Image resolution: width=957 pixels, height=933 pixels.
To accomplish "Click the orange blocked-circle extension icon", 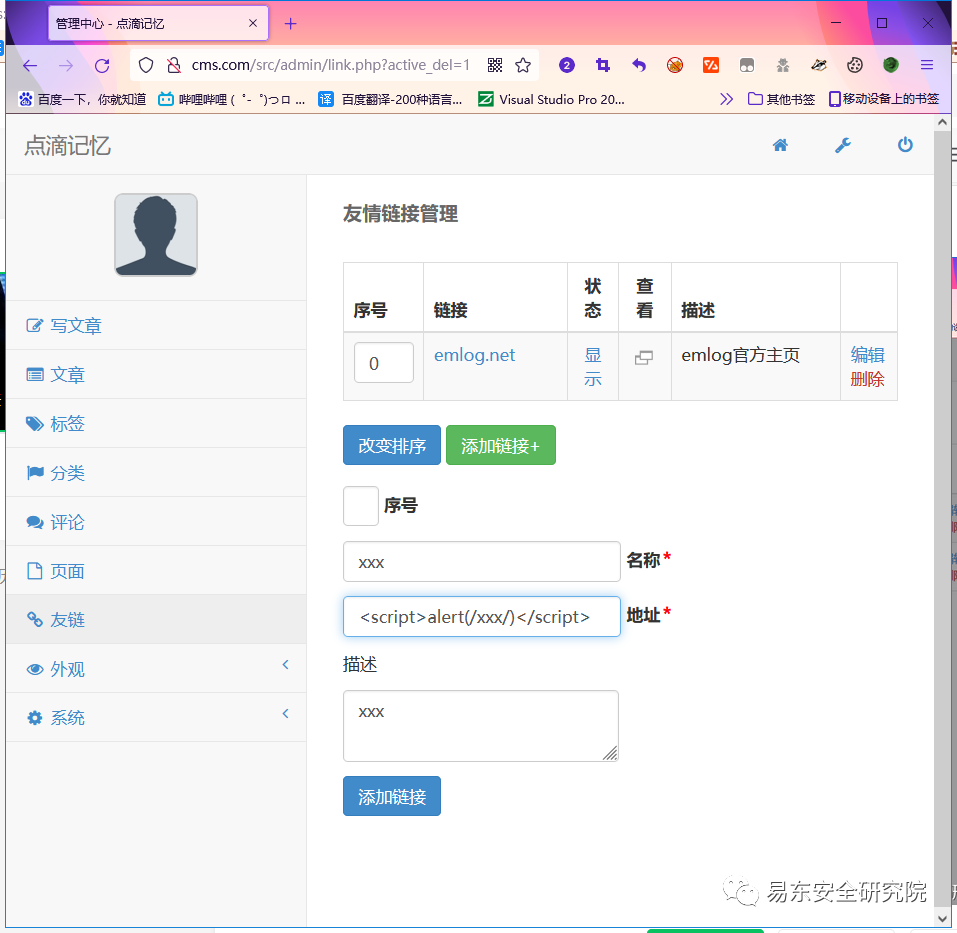I will (x=674, y=65).
